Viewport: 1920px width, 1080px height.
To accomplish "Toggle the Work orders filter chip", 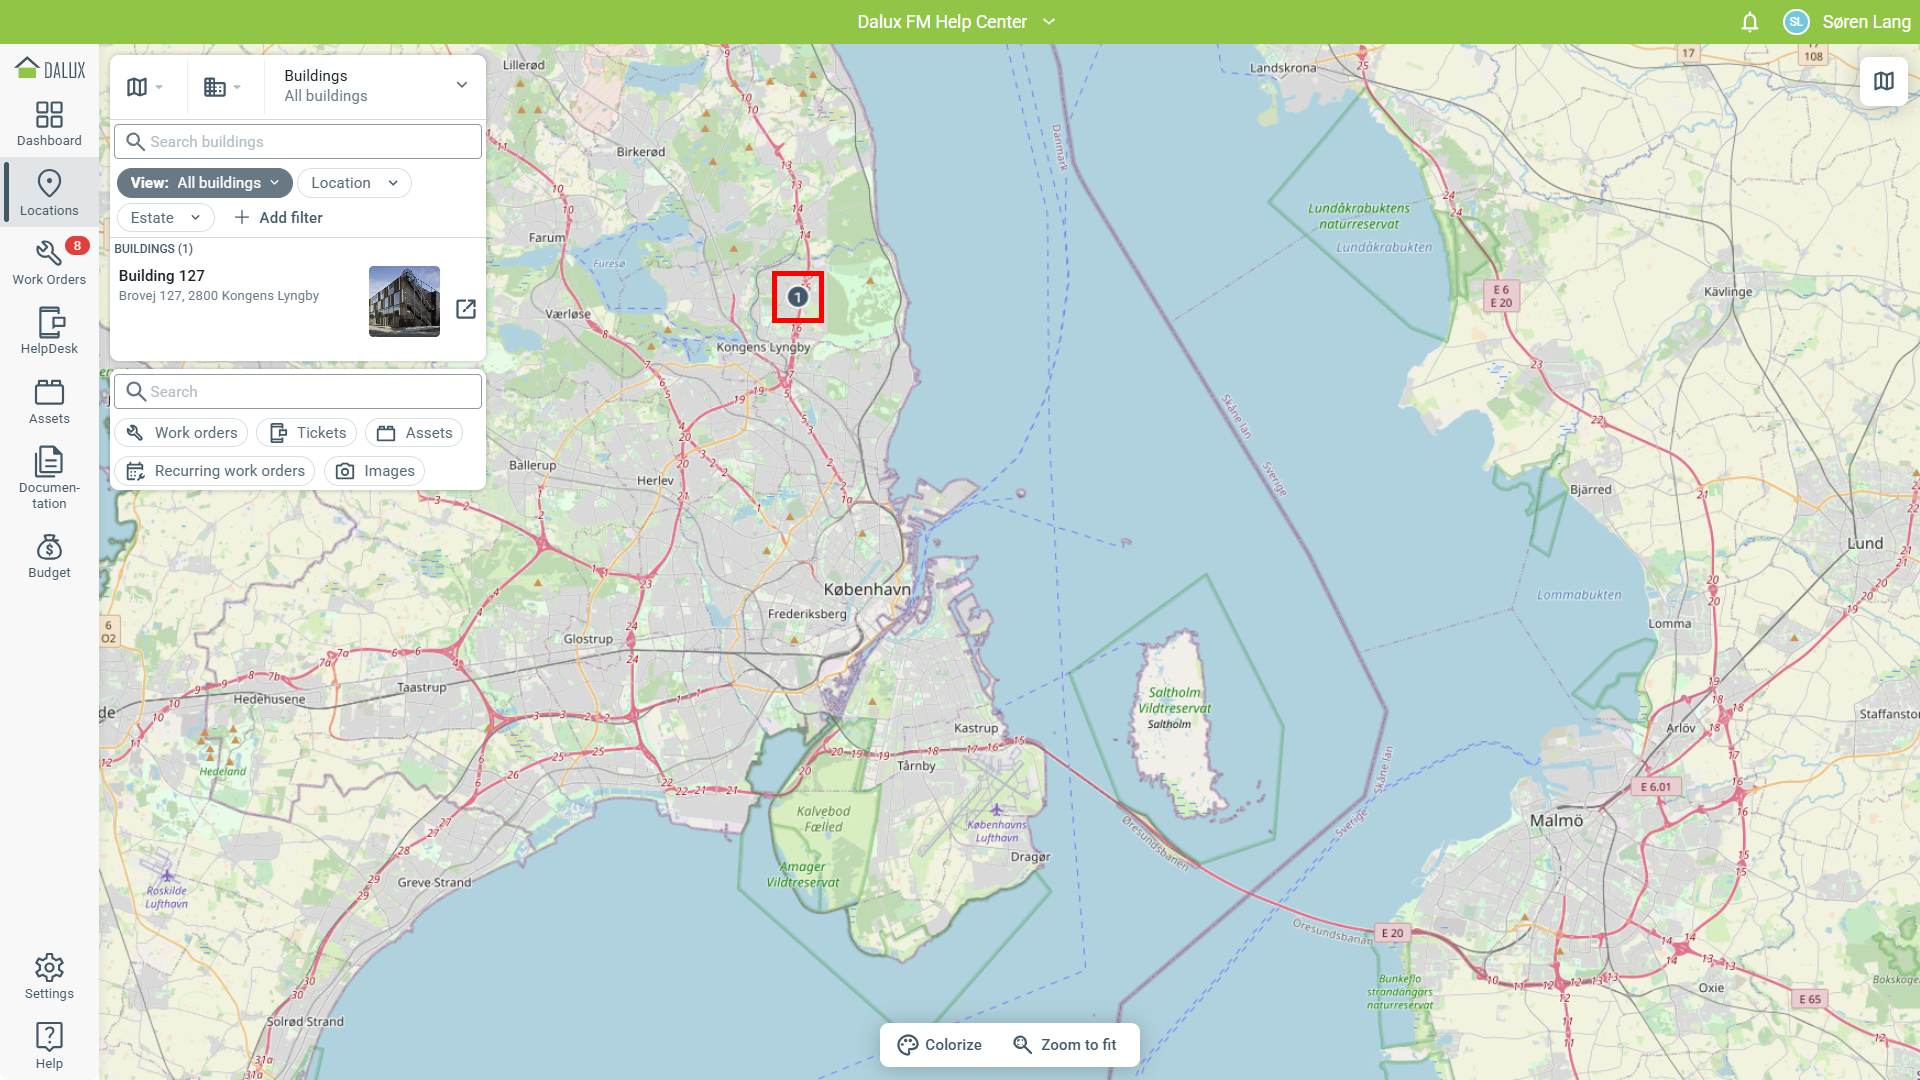I will (182, 433).
